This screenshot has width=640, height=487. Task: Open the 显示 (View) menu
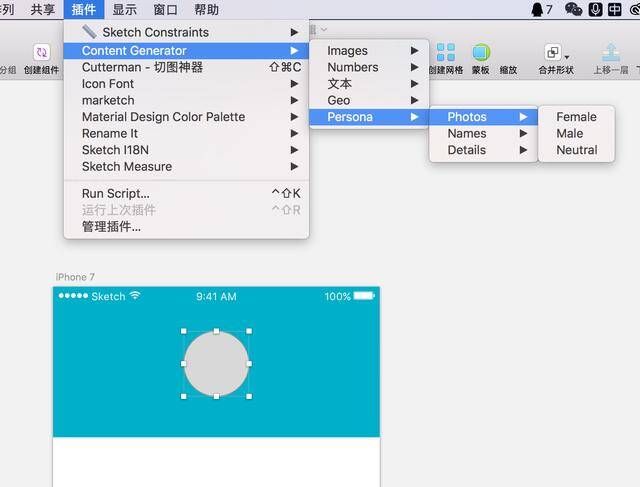124,9
